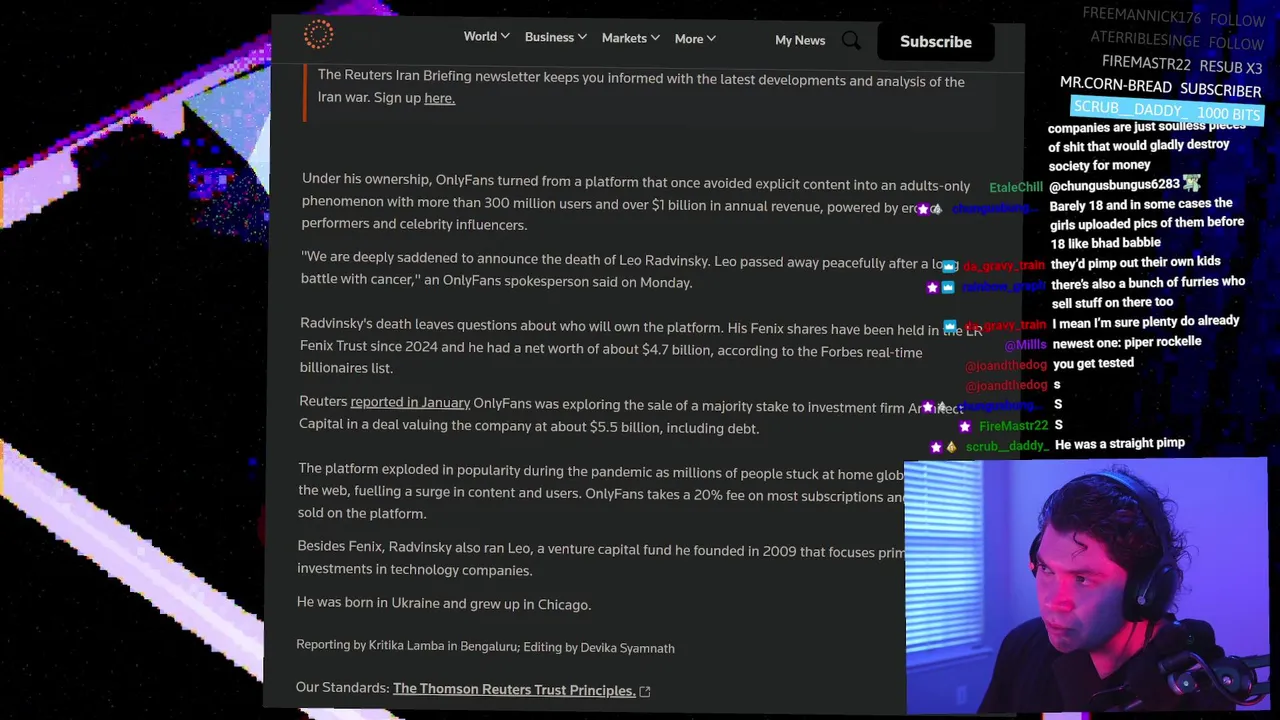This screenshot has width=1280, height=720.
Task: Click the Reuters logo icon
Action: (319, 35)
